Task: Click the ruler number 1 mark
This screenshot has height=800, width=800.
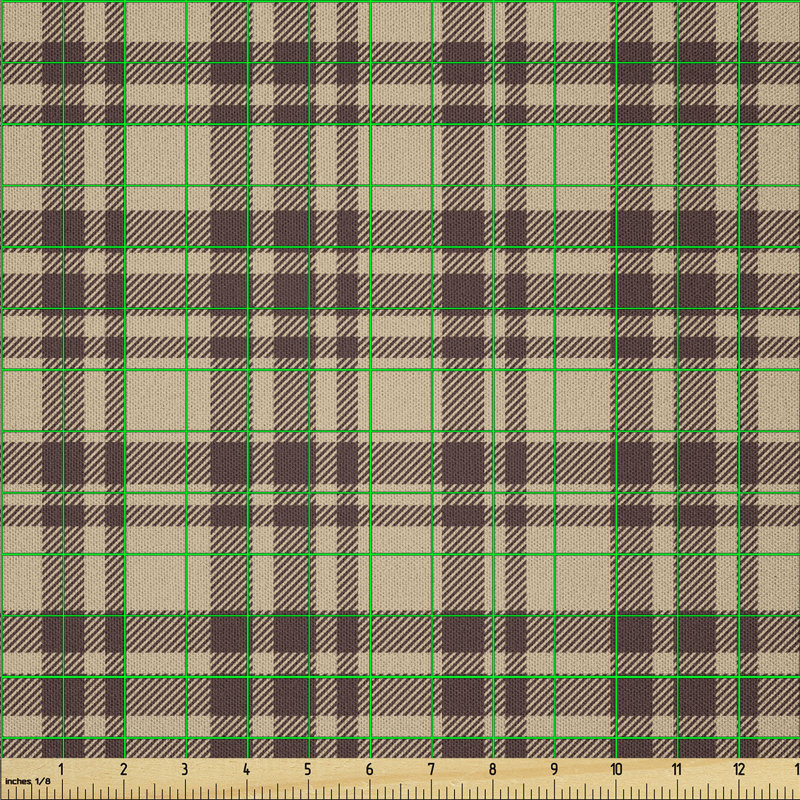Action: (61, 769)
